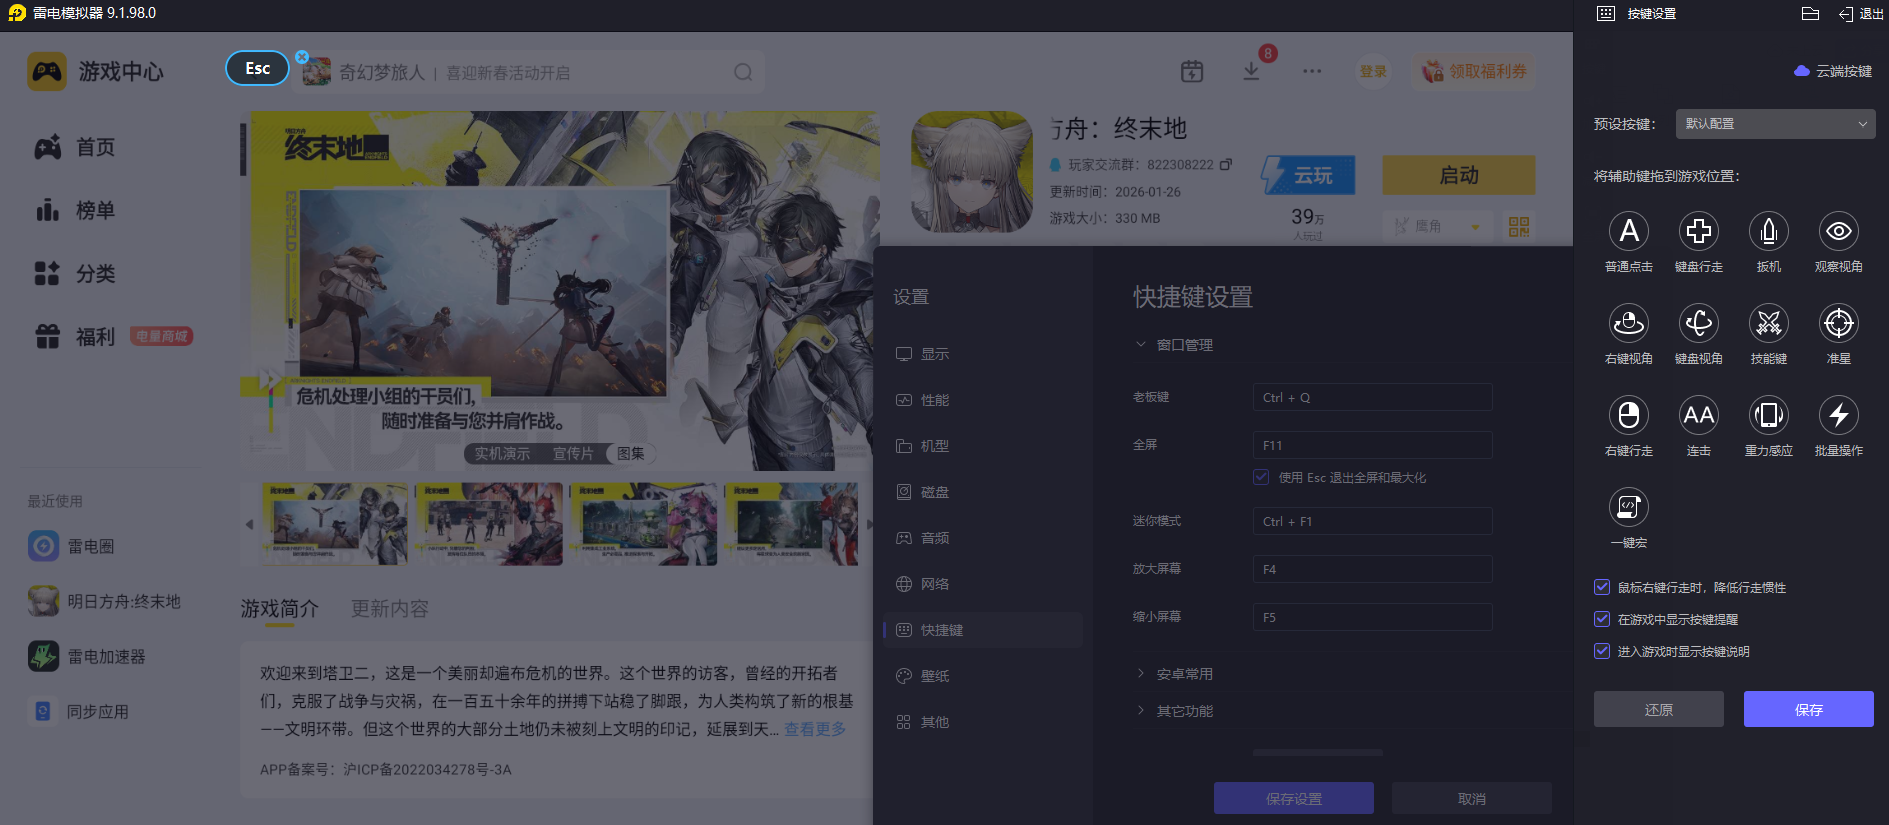Select the 键盘视角 keyboard view icon
The image size is (1889, 825).
(1699, 323)
